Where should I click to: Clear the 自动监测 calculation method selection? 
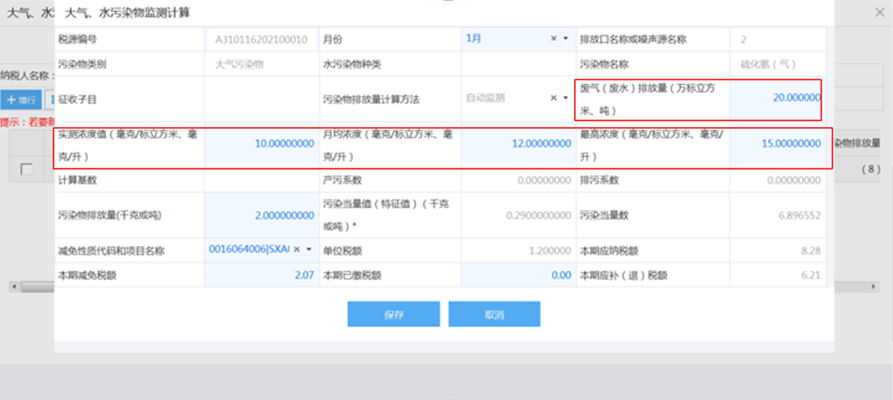tap(553, 98)
